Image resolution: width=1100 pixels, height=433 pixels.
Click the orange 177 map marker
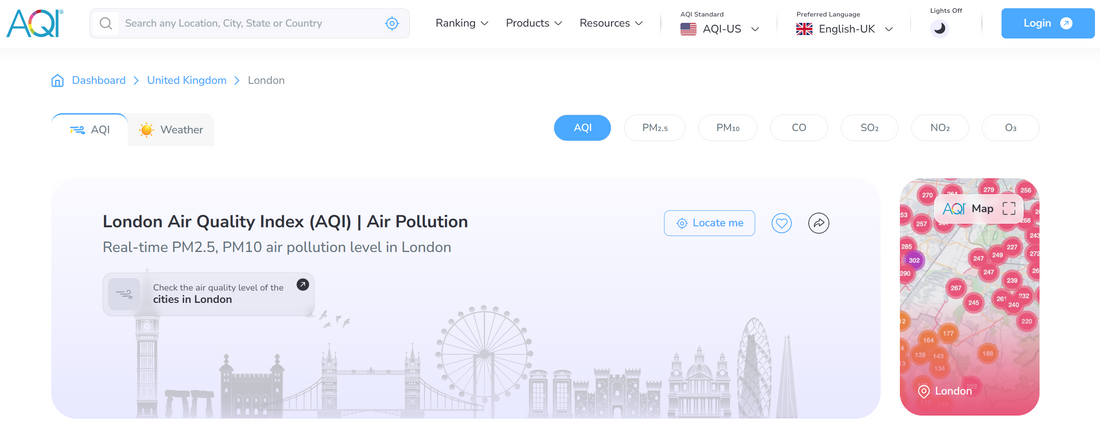(x=948, y=333)
